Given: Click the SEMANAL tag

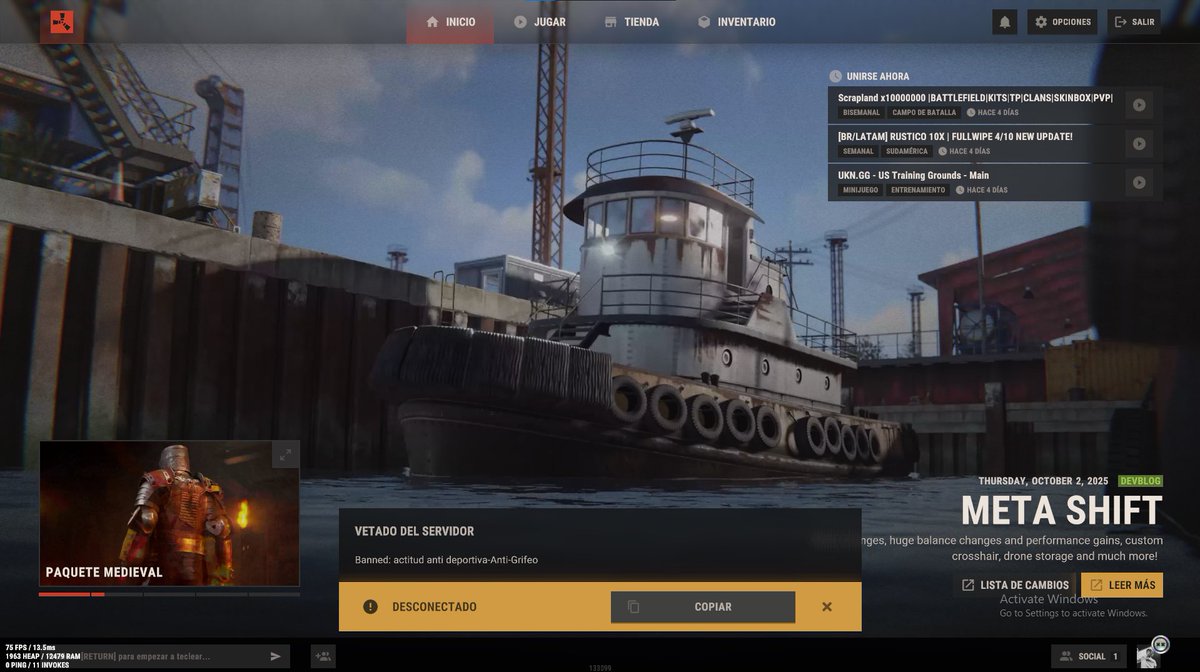Looking at the screenshot, I should [858, 152].
